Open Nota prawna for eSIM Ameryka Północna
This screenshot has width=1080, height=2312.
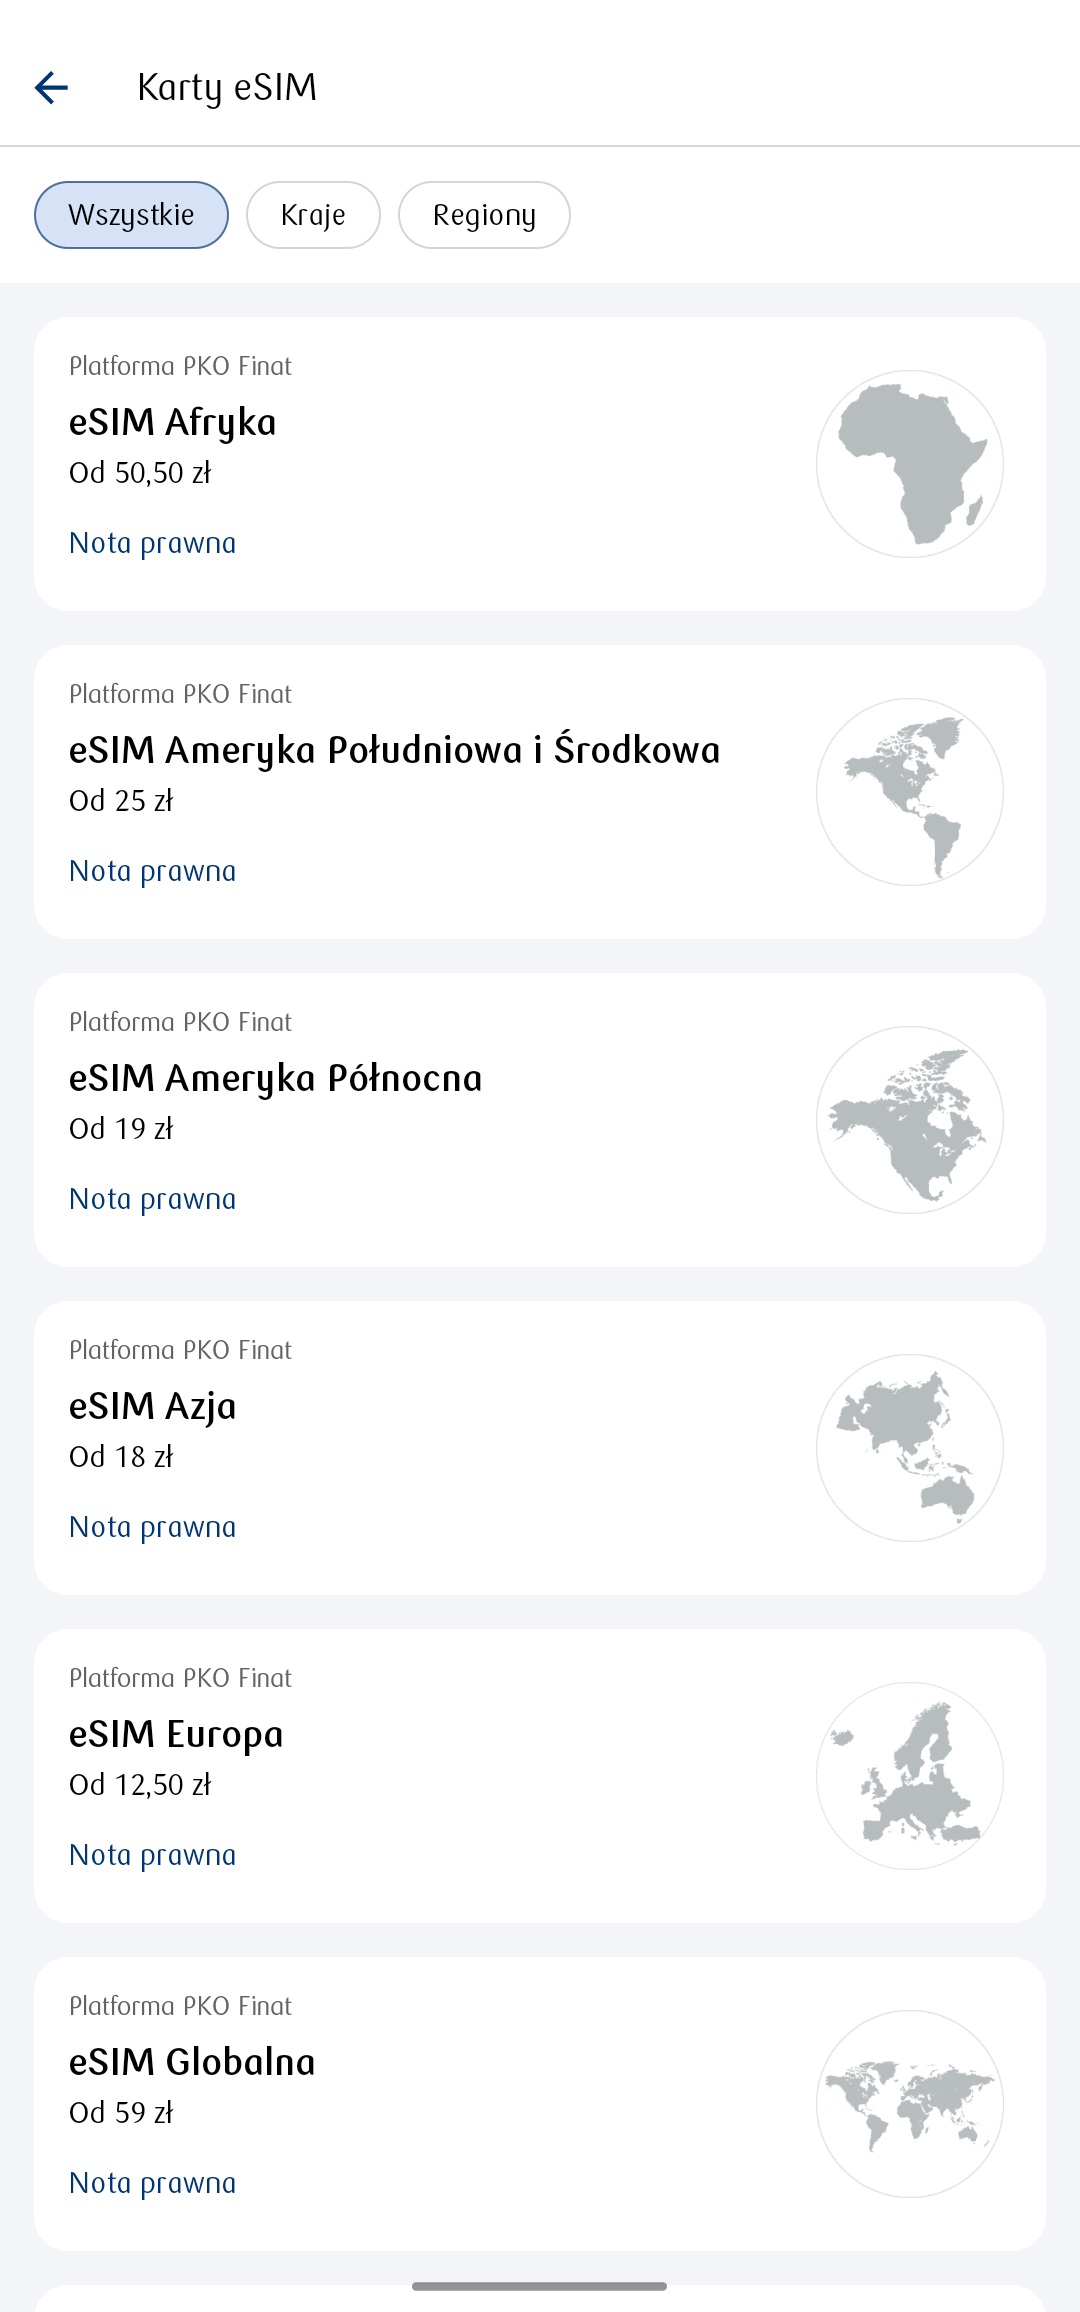[153, 1199]
